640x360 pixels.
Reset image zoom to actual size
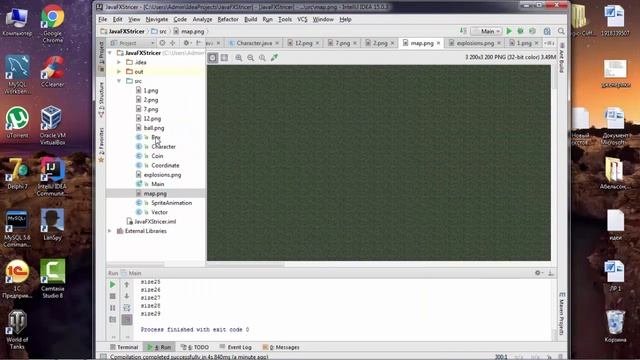click(x=262, y=58)
